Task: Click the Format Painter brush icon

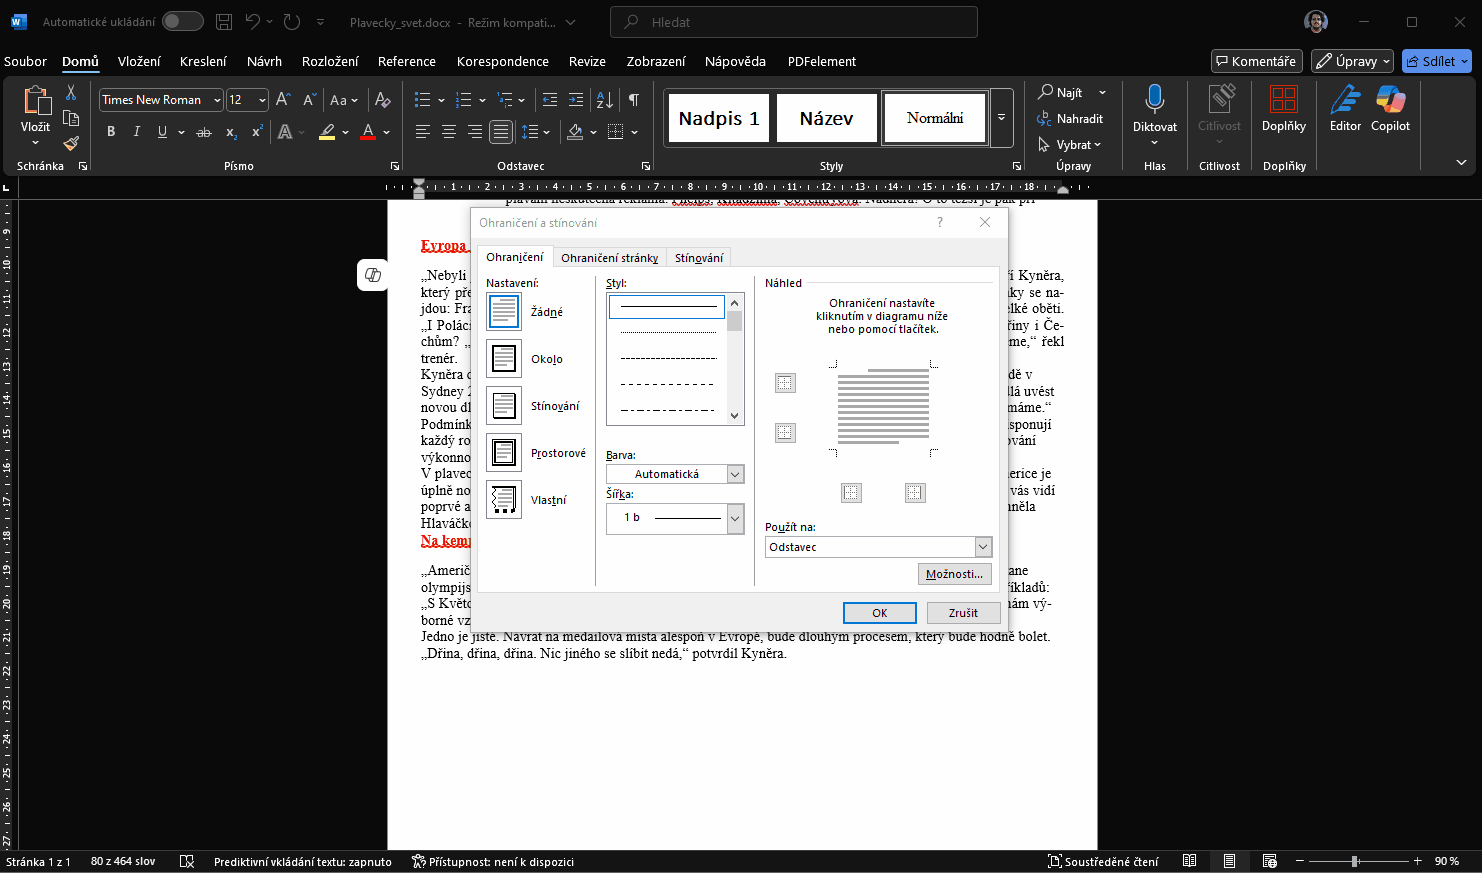Action: point(71,143)
